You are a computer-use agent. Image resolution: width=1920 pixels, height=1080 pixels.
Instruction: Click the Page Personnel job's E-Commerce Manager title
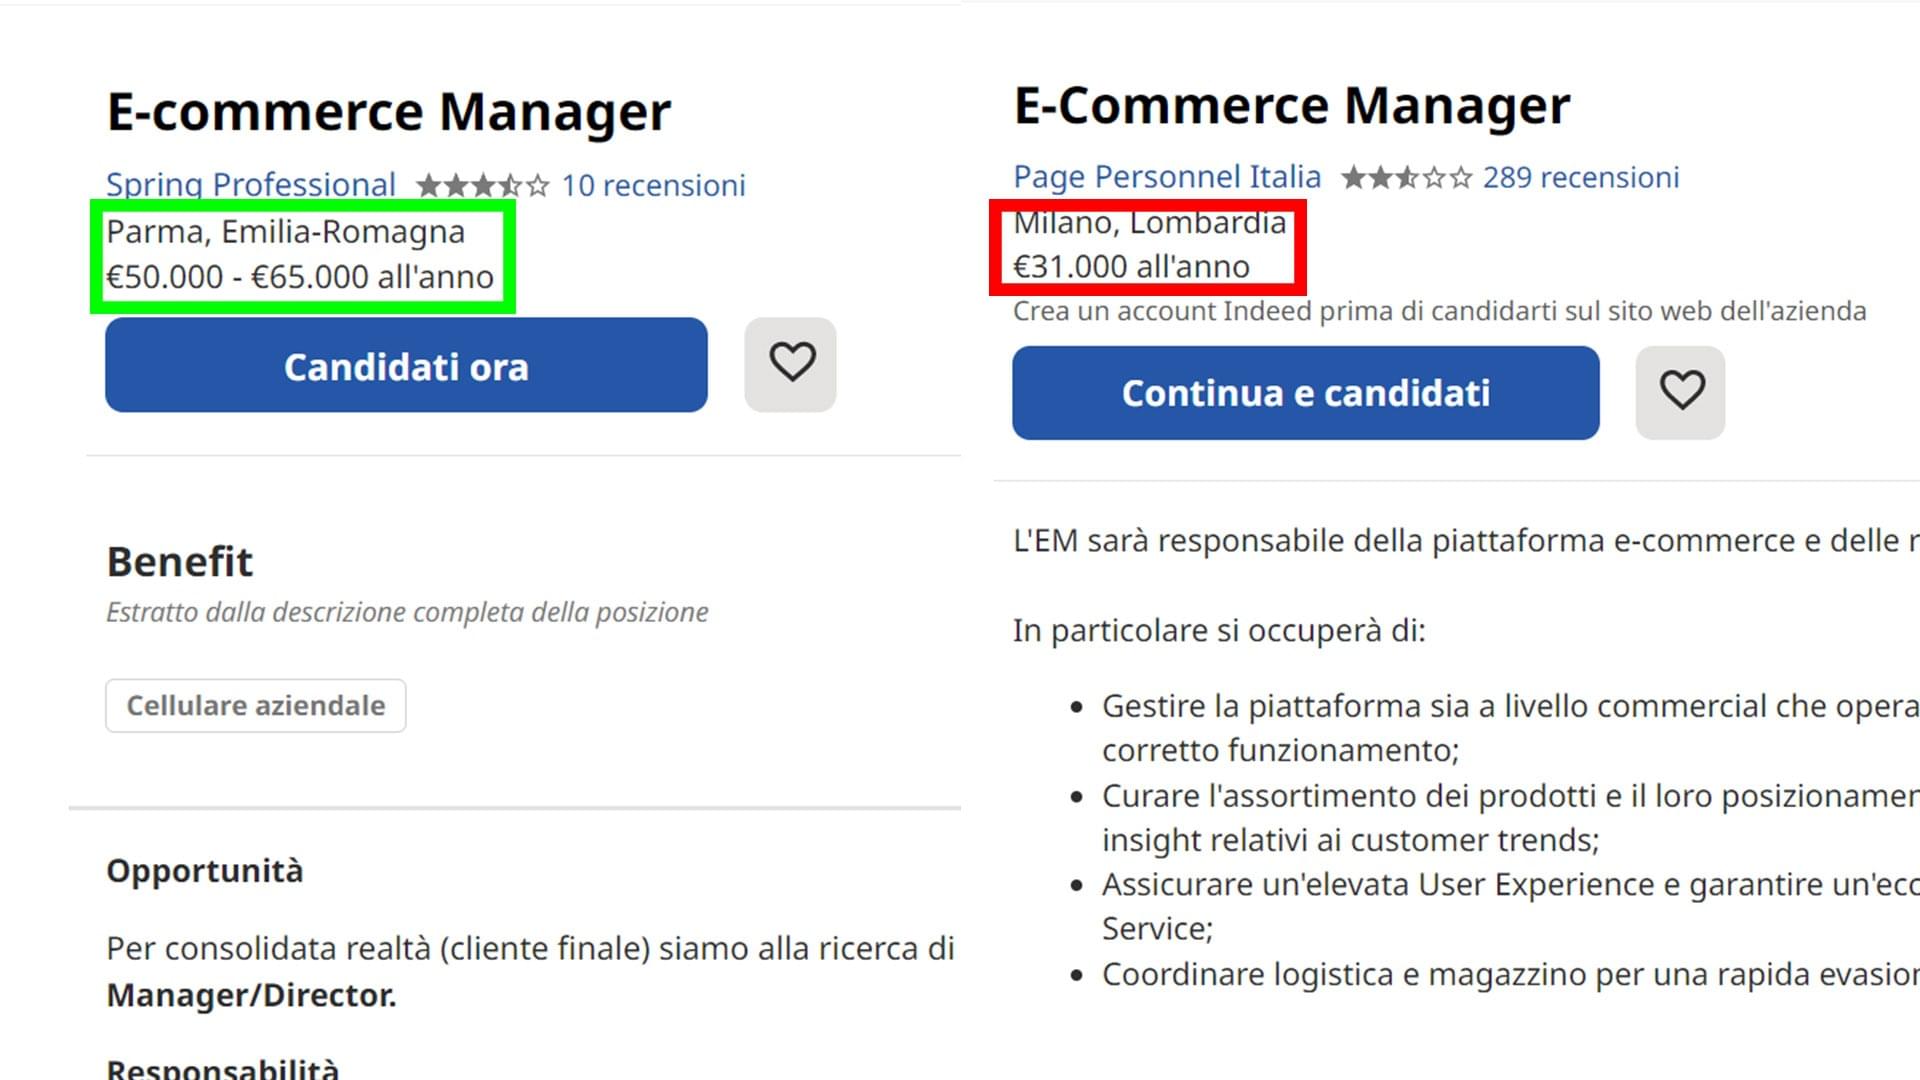[x=1292, y=106]
